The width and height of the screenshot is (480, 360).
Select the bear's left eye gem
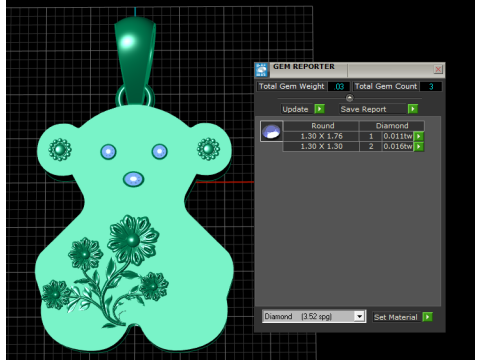[x=108, y=152]
